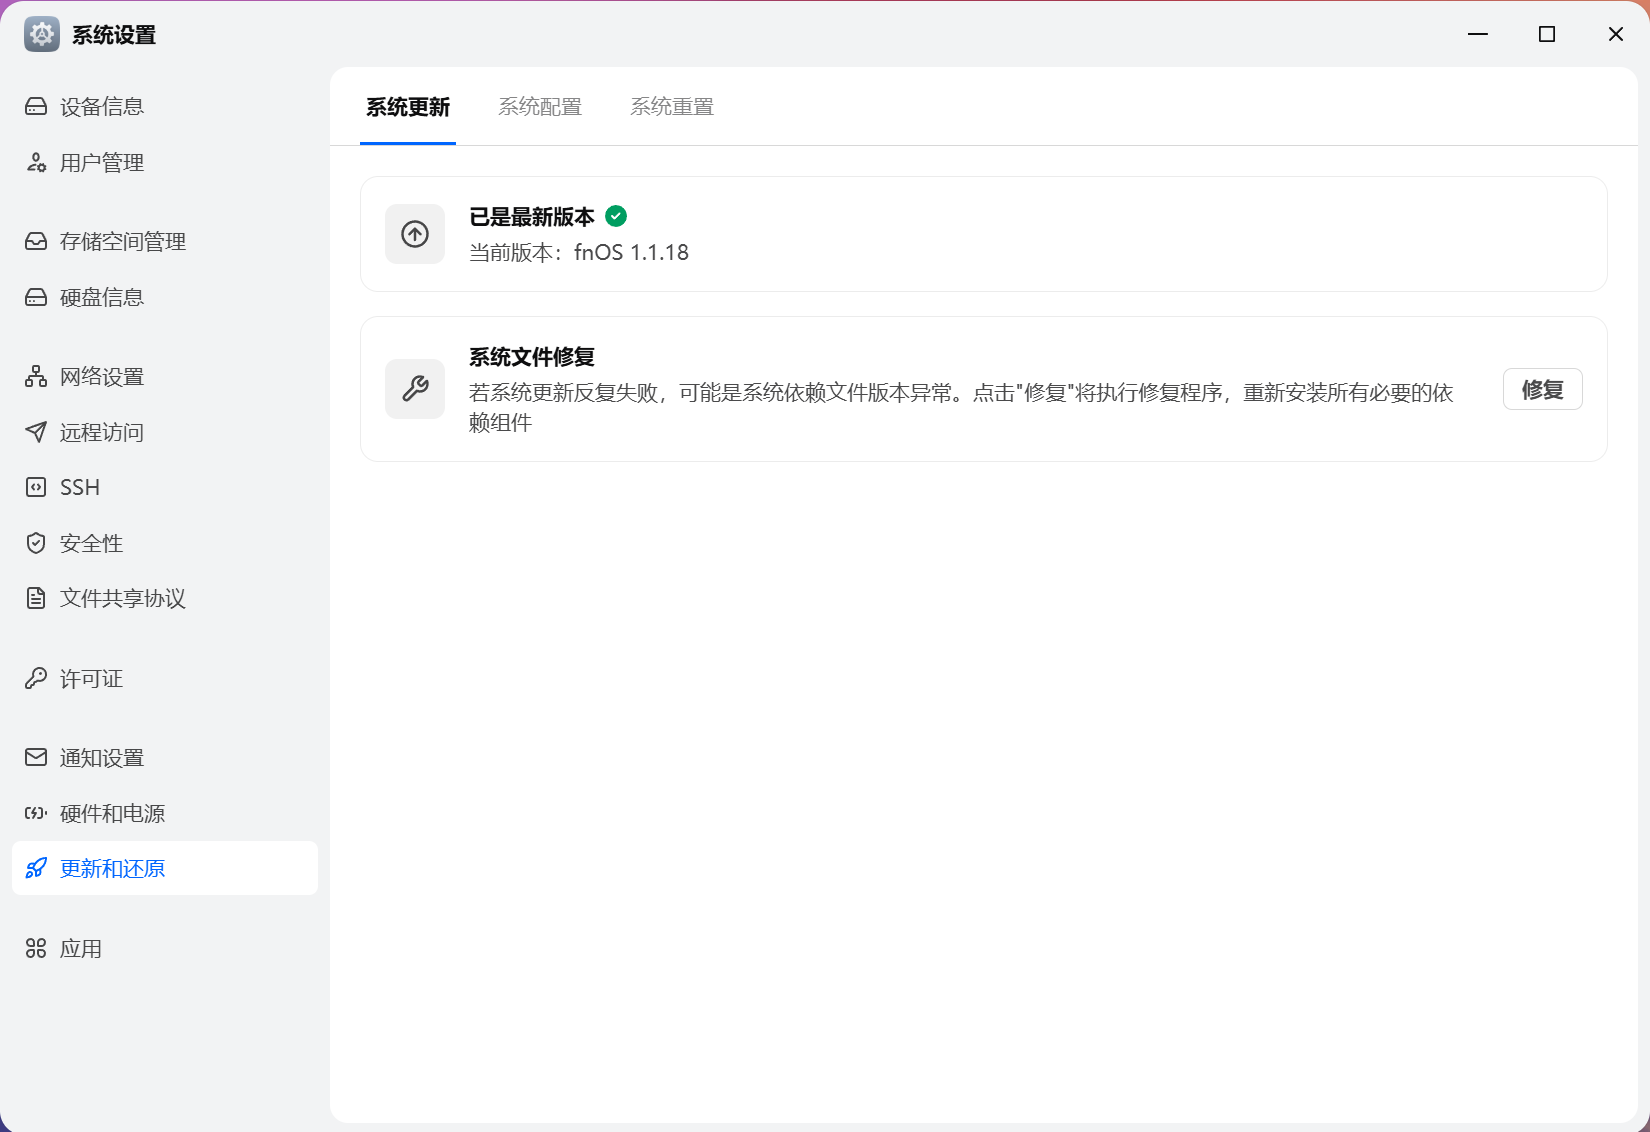This screenshot has width=1650, height=1132.
Task: Go to 许可证 page
Action: point(165,678)
